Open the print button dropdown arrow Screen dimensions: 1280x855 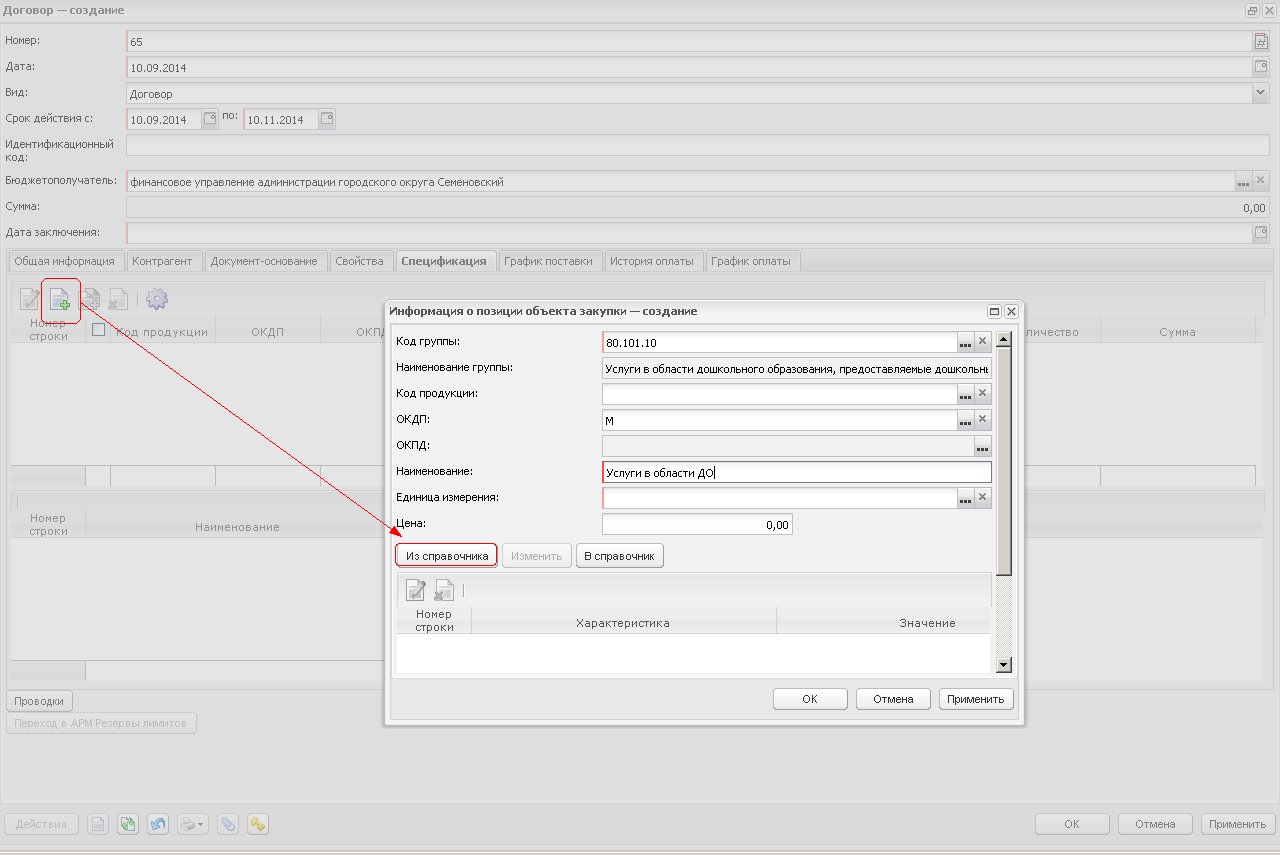point(201,825)
